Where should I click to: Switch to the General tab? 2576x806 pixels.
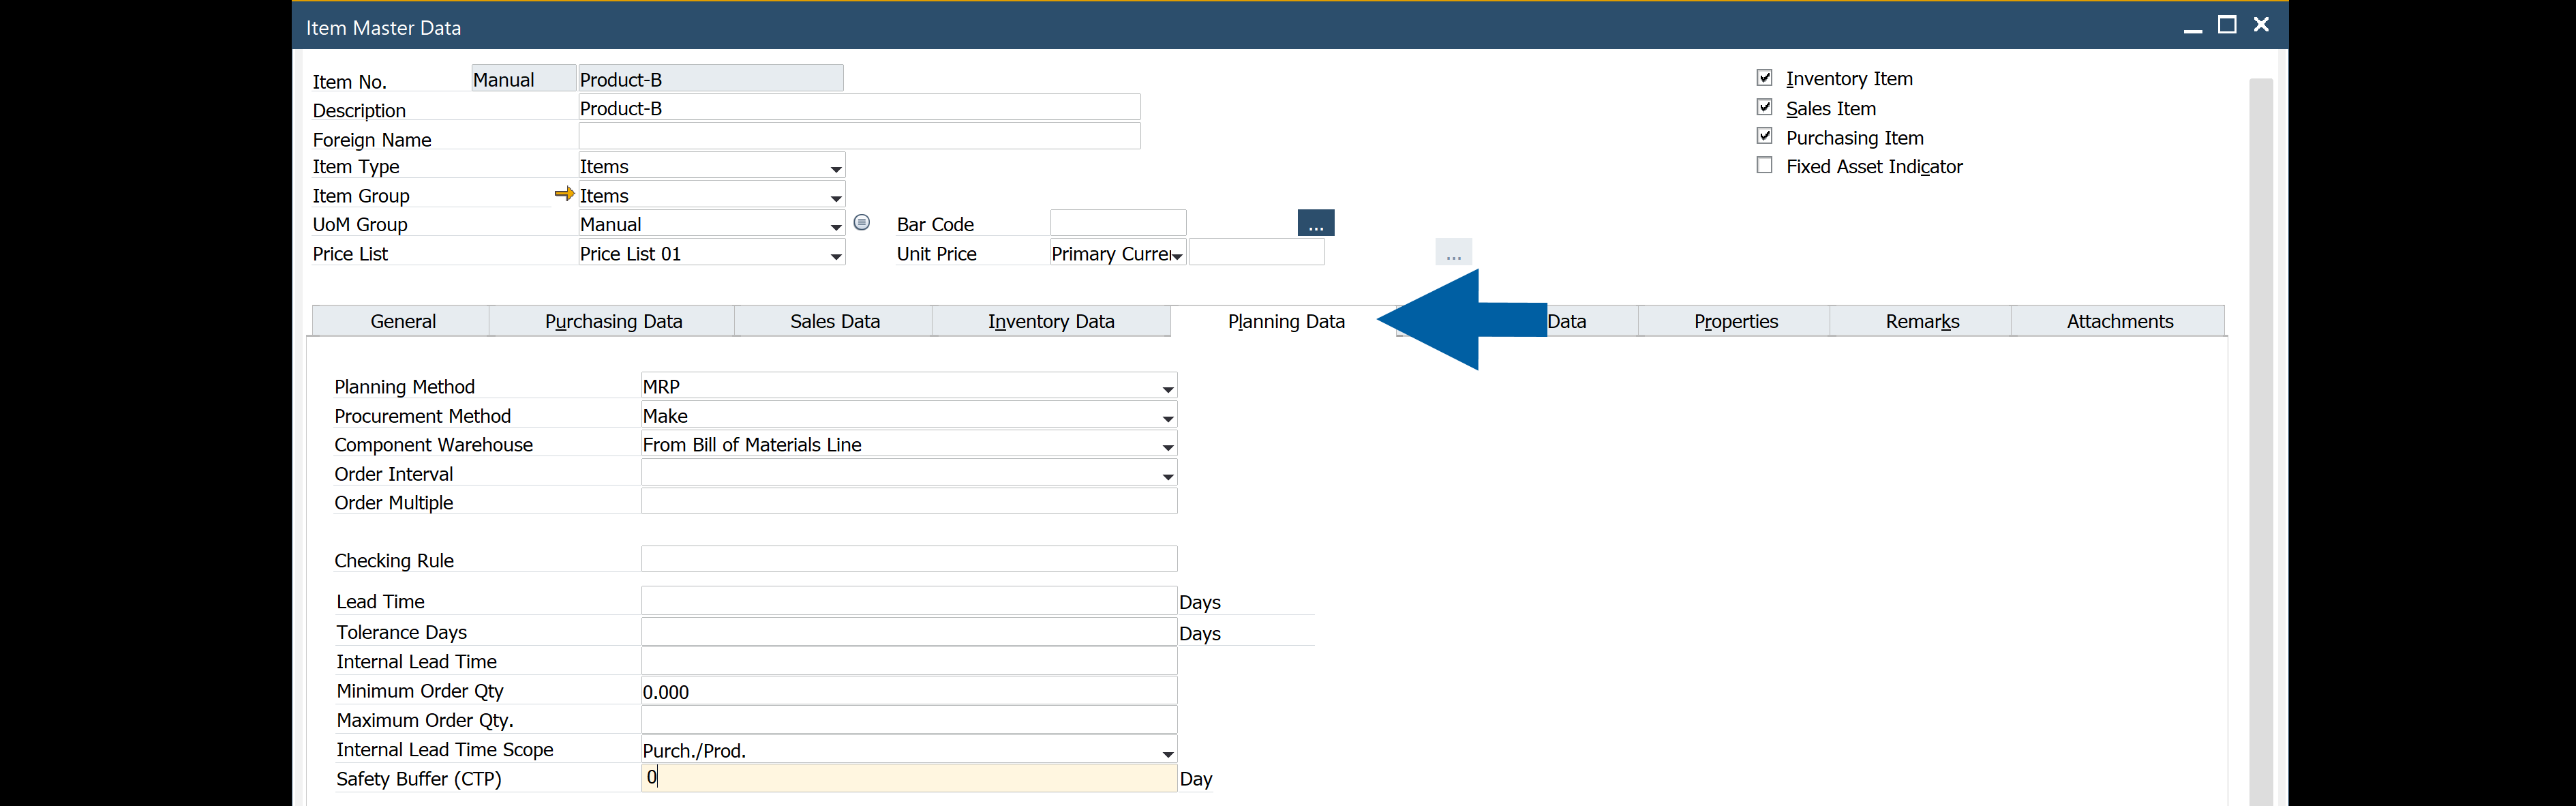402,321
